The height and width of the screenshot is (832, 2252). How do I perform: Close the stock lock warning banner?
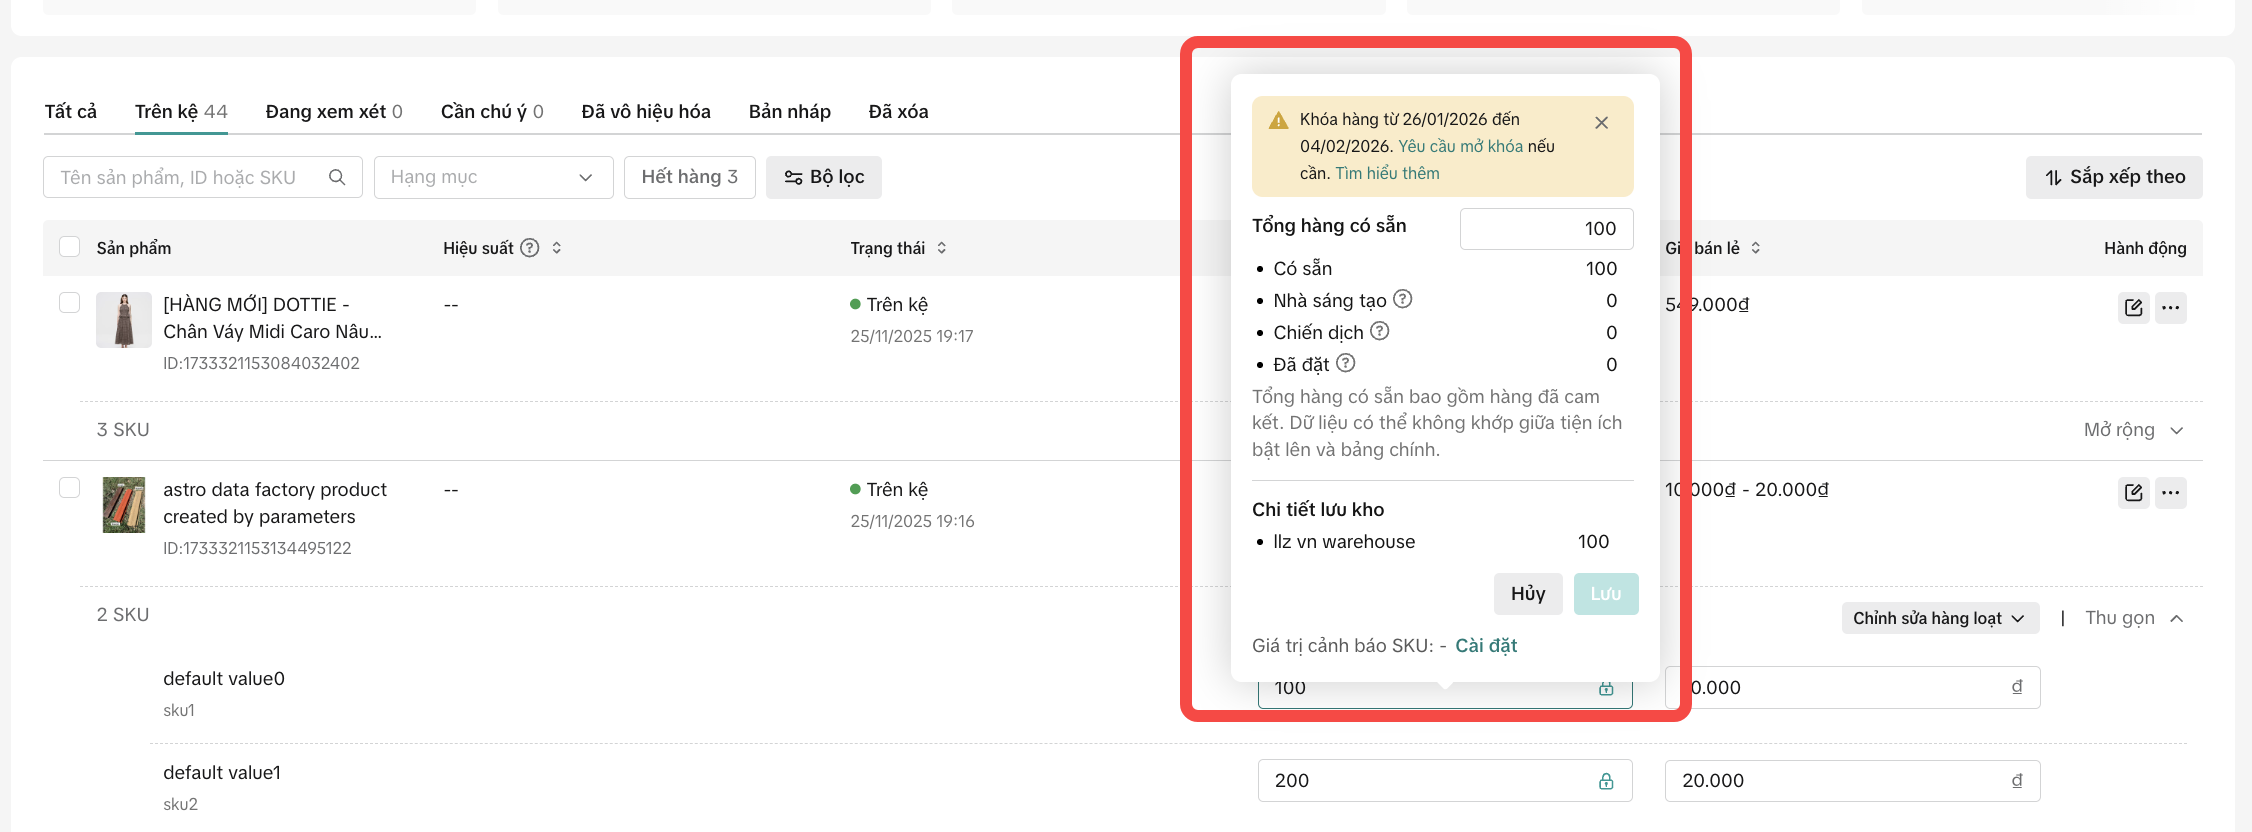(1601, 123)
